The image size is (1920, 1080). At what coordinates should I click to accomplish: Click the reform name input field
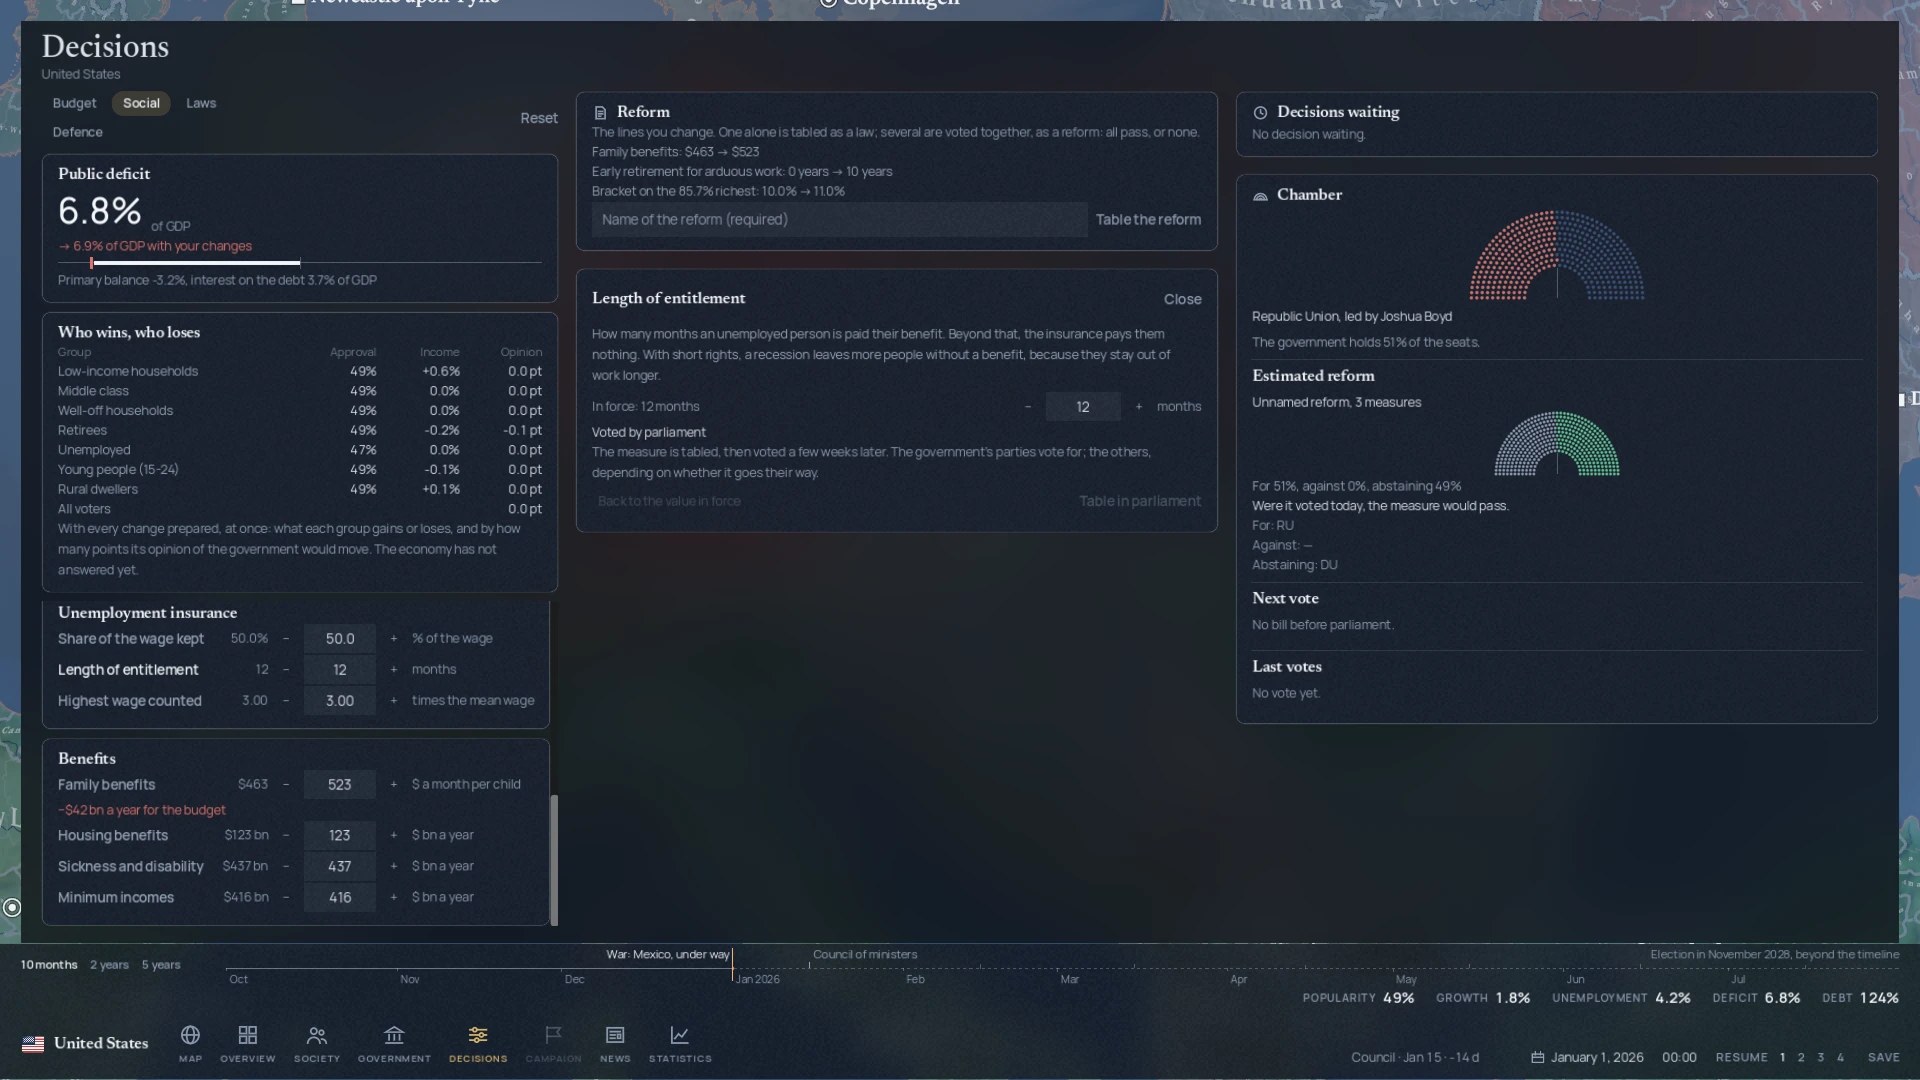(x=839, y=220)
